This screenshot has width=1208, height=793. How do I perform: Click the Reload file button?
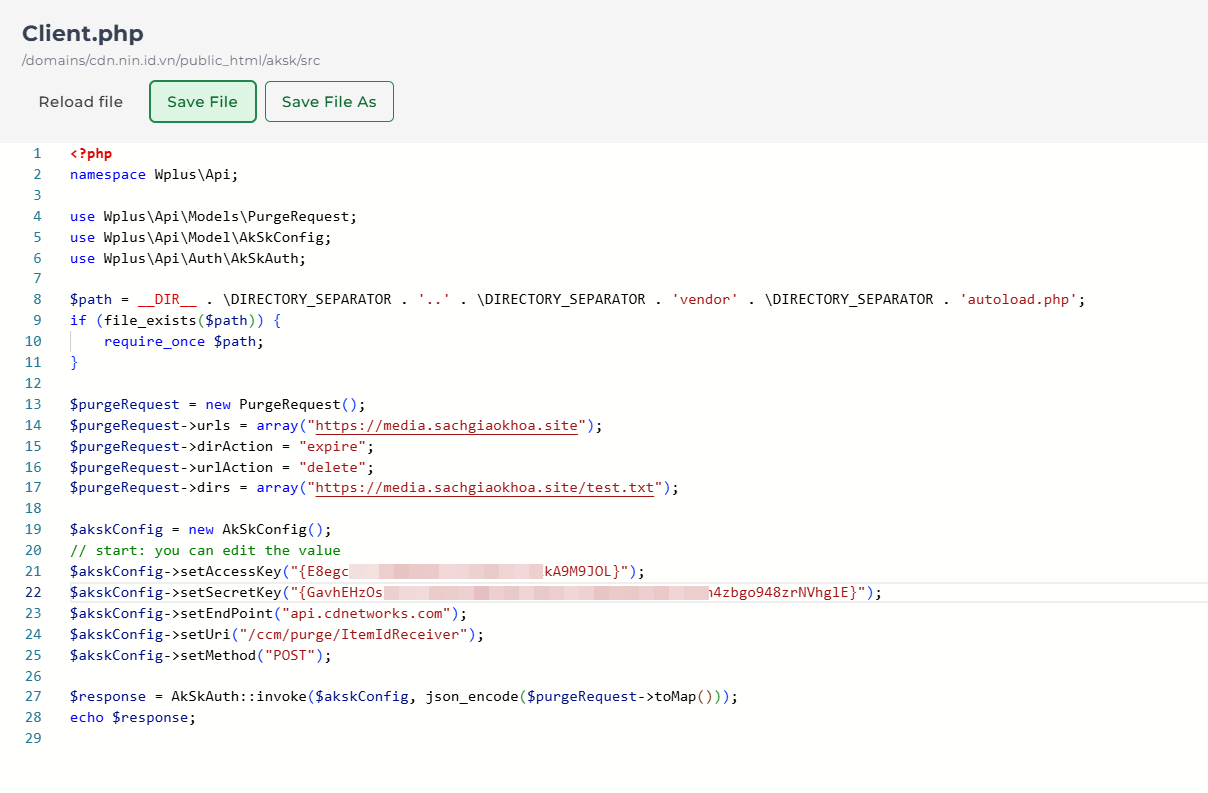[x=81, y=102]
